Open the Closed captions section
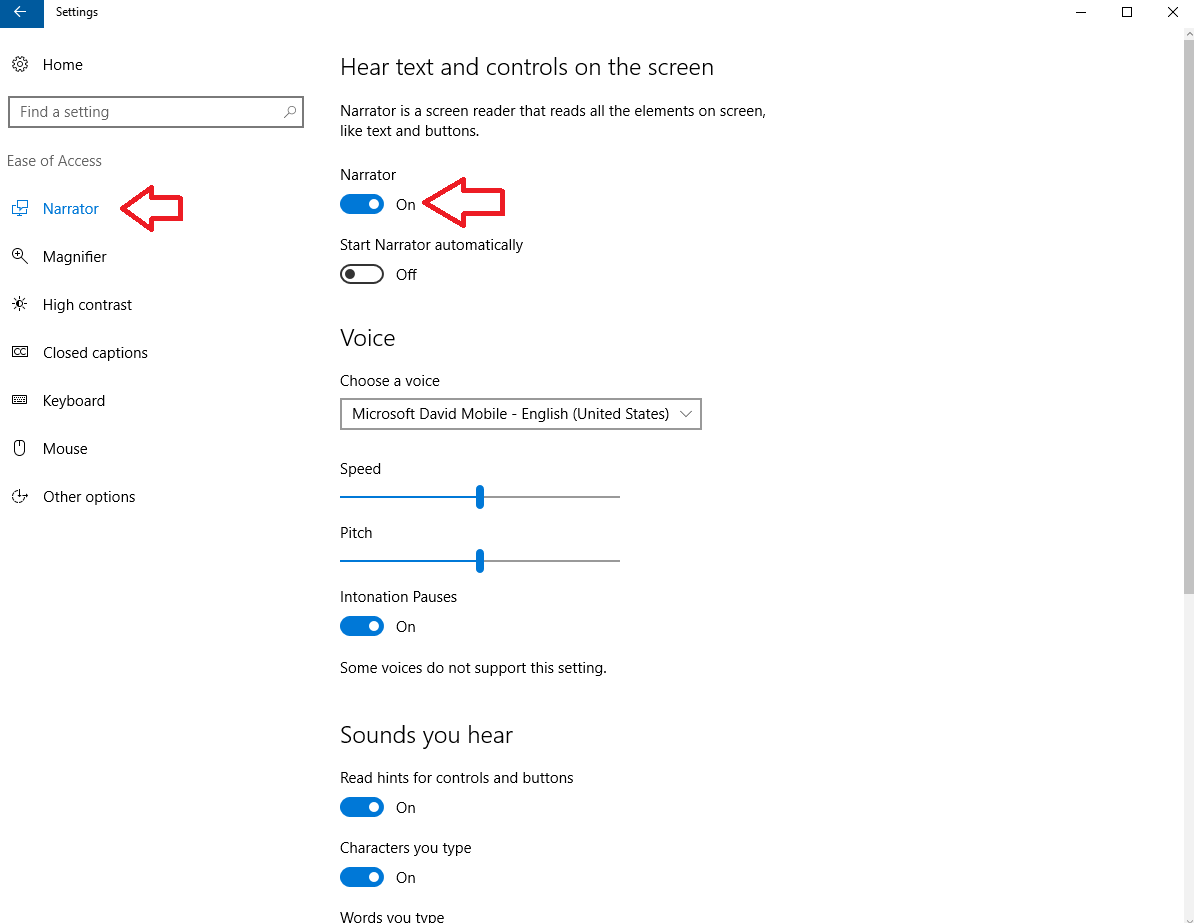 pos(95,353)
